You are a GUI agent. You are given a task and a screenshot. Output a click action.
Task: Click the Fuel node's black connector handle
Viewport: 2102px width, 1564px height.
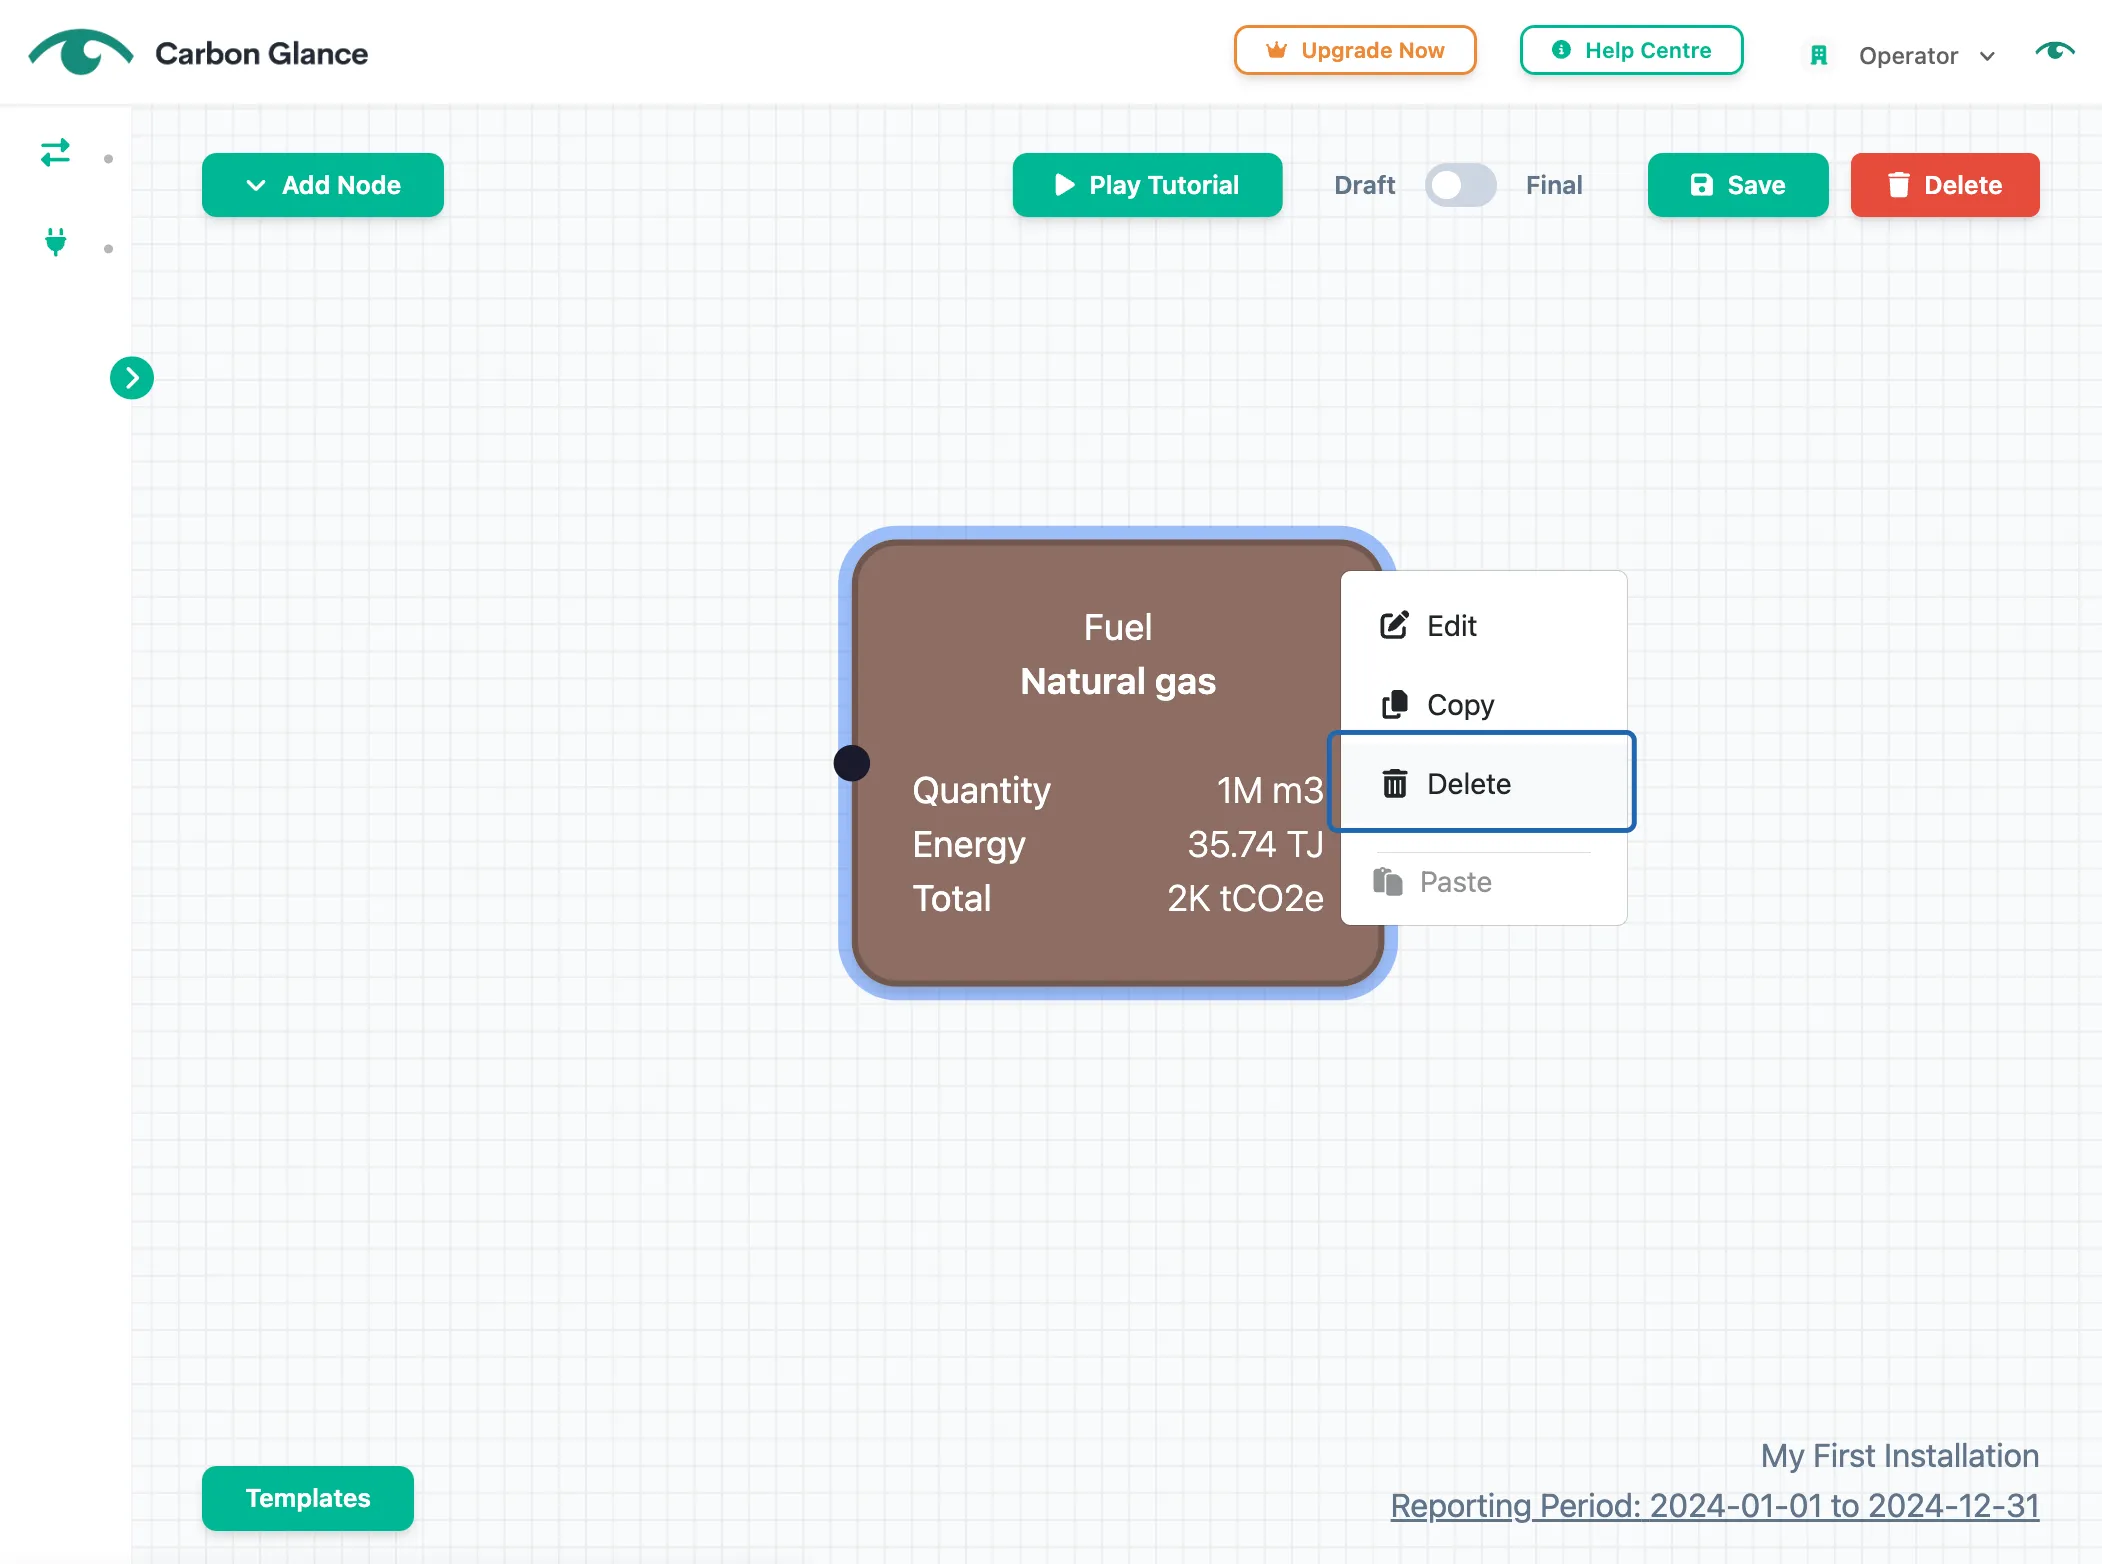[852, 763]
